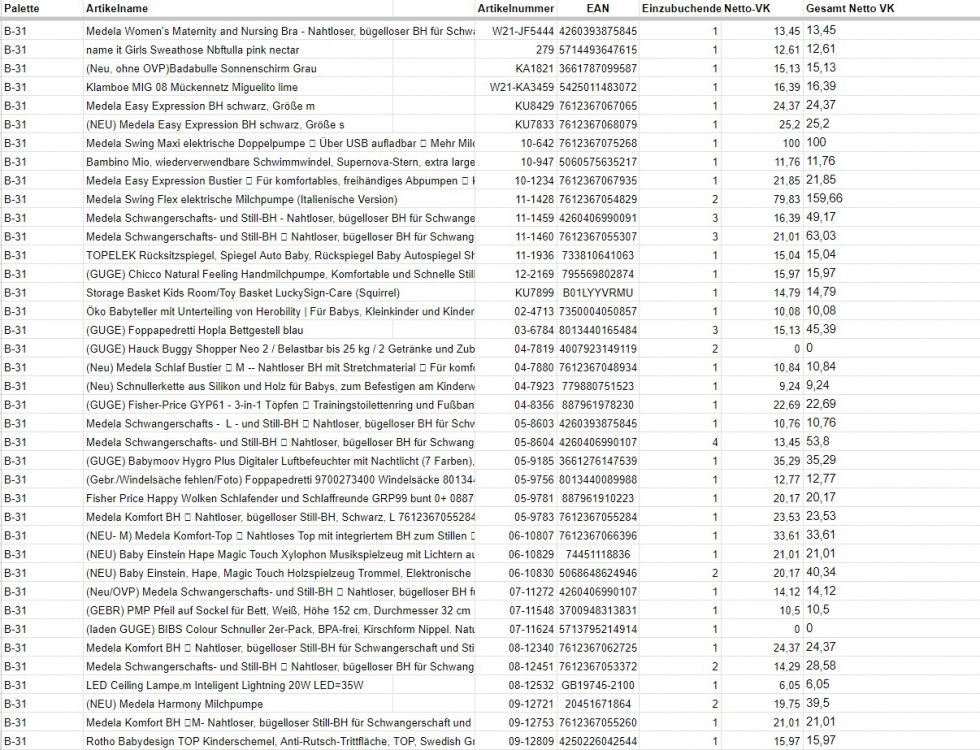Select Netto-VK value 79,83
Screen dimensions: 980x750
pos(787,200)
